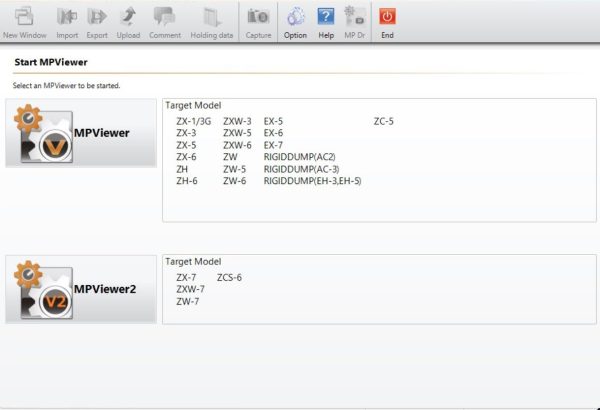Click the MPViewer gear V icon
Screen dimensions: 600x410
[x=43, y=134]
